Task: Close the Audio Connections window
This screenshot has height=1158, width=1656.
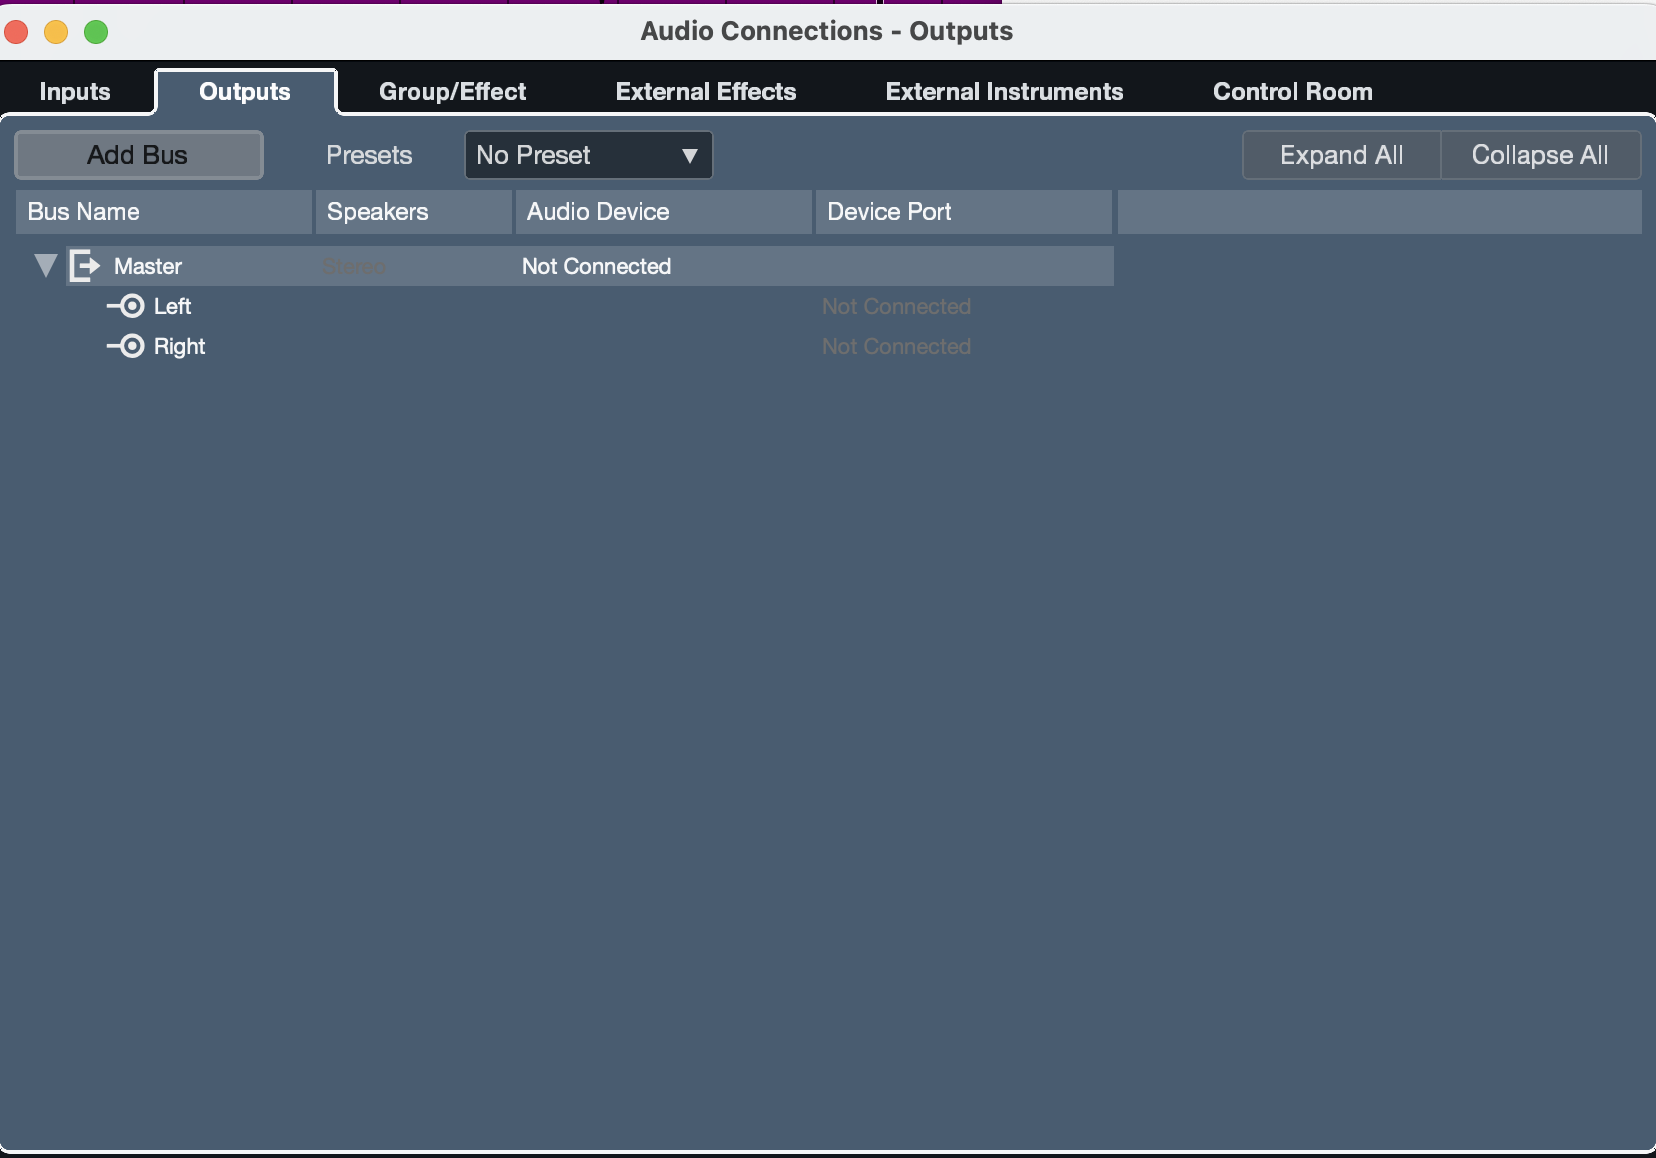Action: (x=17, y=32)
